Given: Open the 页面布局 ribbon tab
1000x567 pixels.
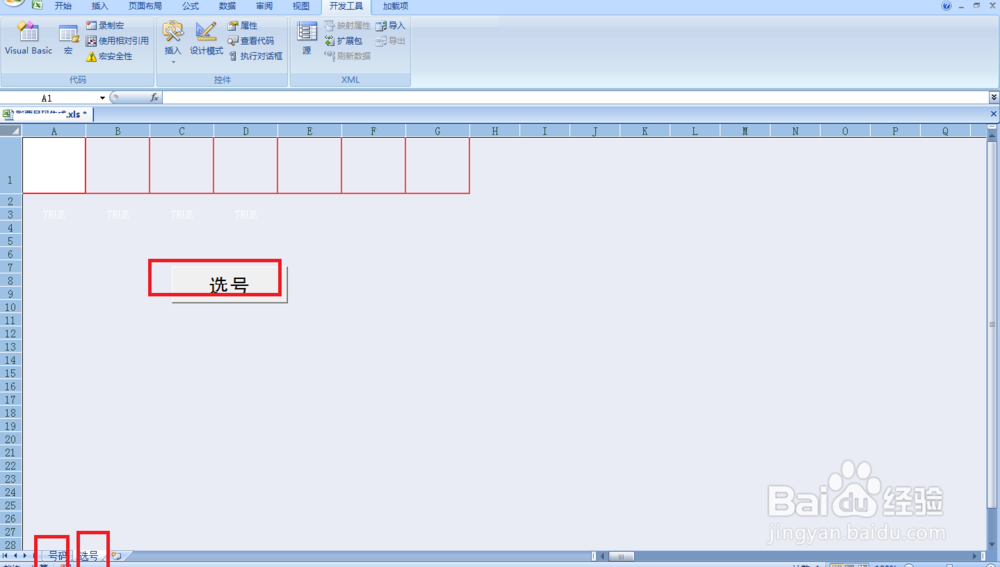Looking at the screenshot, I should (x=145, y=6).
